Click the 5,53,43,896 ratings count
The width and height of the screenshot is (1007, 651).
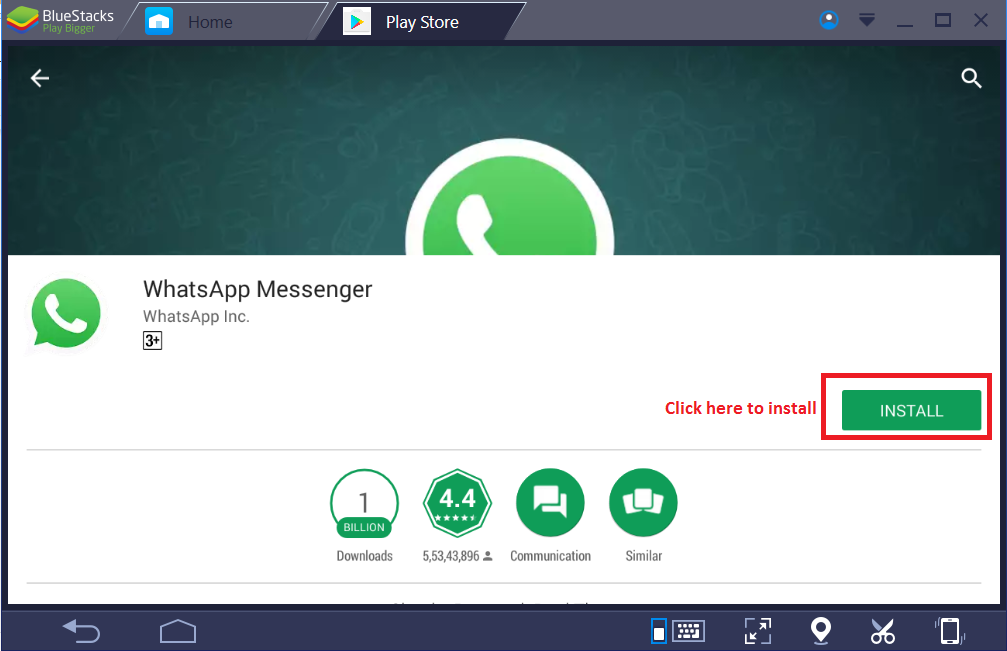coord(451,556)
